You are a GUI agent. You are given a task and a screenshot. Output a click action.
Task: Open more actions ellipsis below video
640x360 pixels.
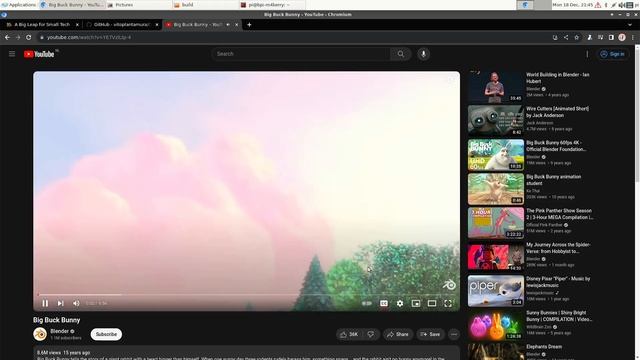[453, 334]
